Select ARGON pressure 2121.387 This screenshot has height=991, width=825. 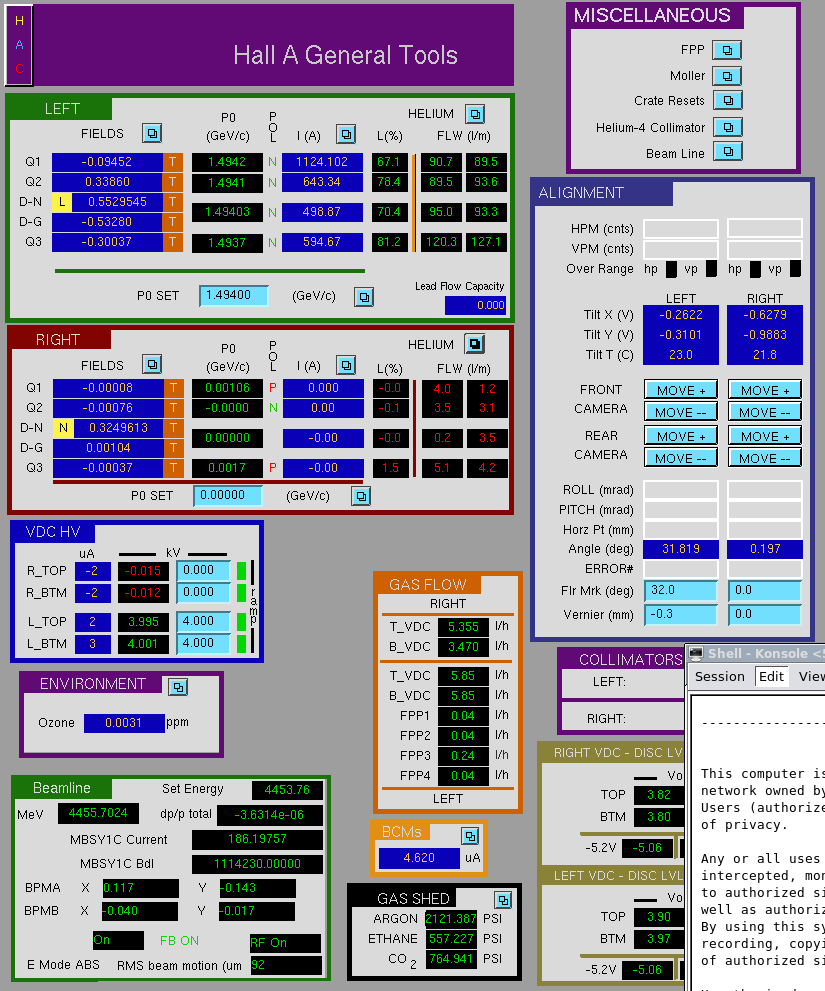pyautogui.click(x=451, y=919)
